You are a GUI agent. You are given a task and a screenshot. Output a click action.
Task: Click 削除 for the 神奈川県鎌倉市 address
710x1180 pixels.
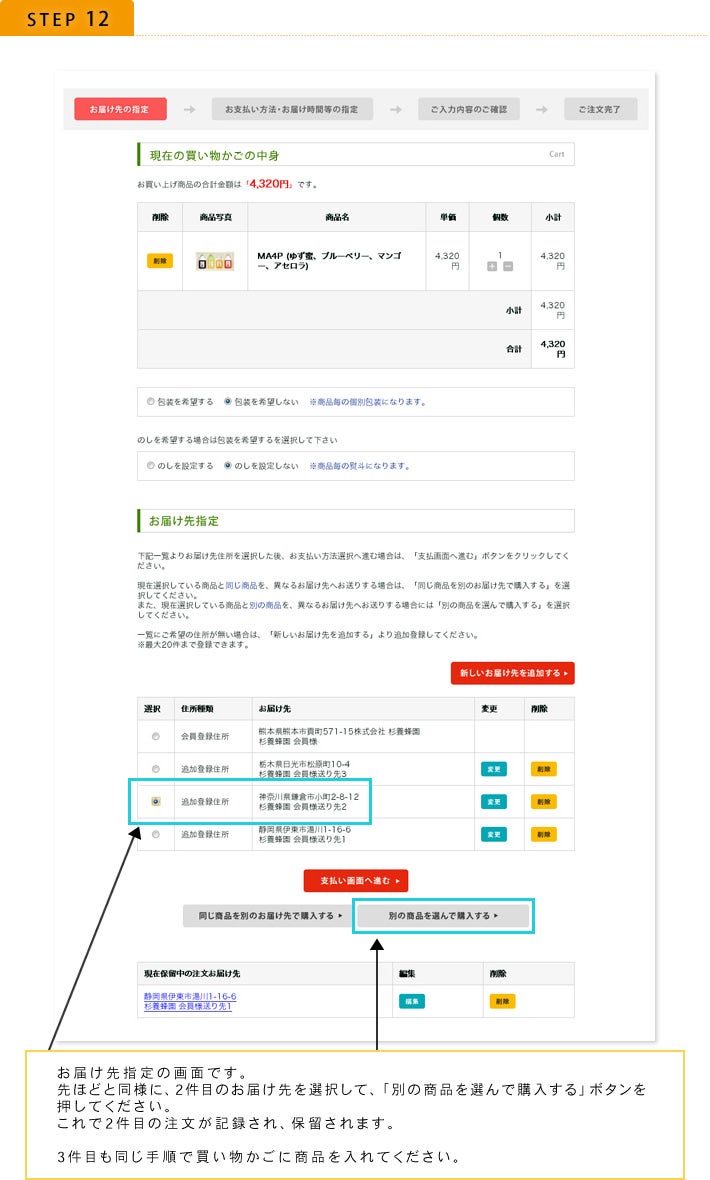(x=543, y=802)
